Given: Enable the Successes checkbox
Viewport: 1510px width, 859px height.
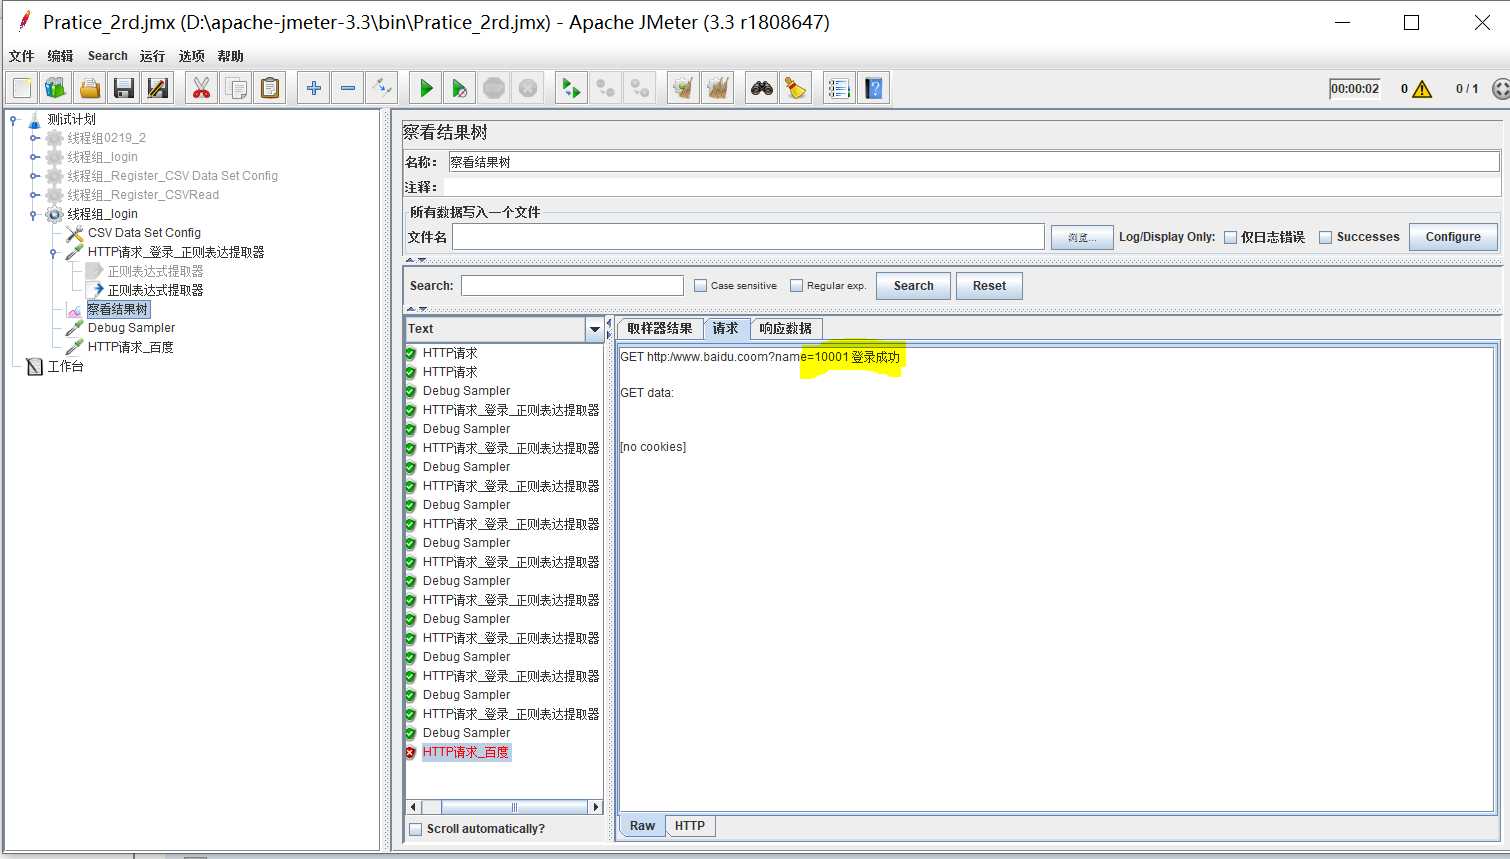Looking at the screenshot, I should (1326, 237).
